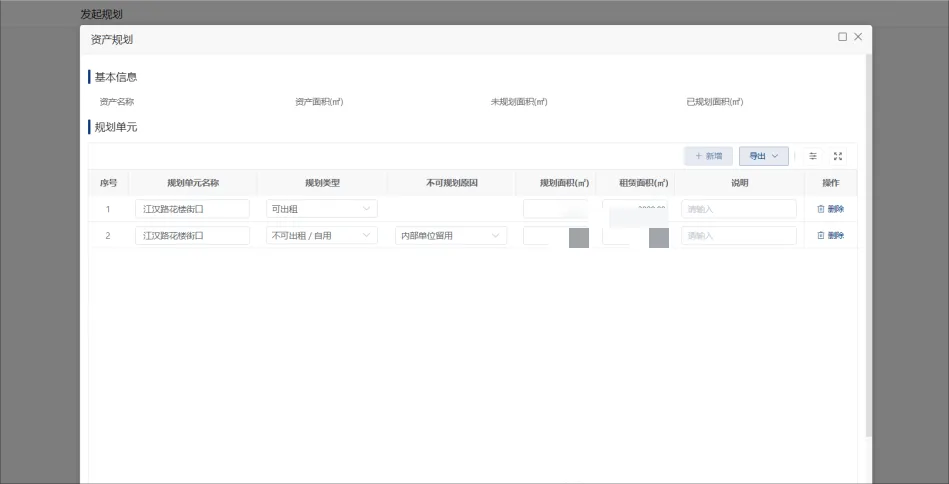This screenshot has width=949, height=484.
Task: Open the table column settings icon
Action: point(813,156)
